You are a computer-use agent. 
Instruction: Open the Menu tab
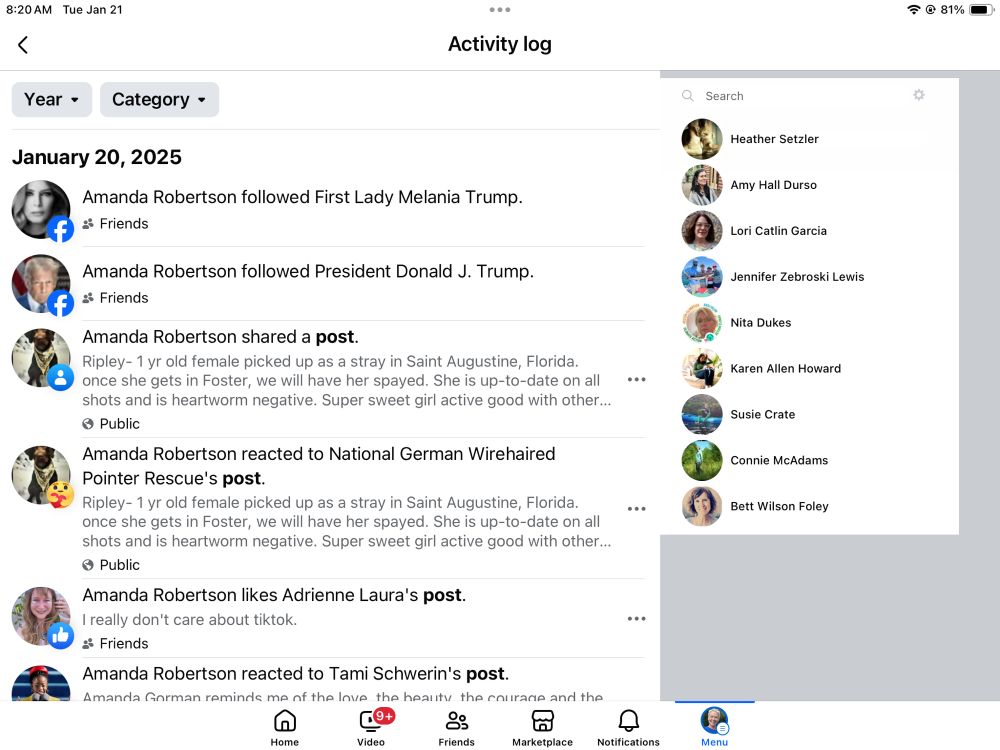coord(714,728)
